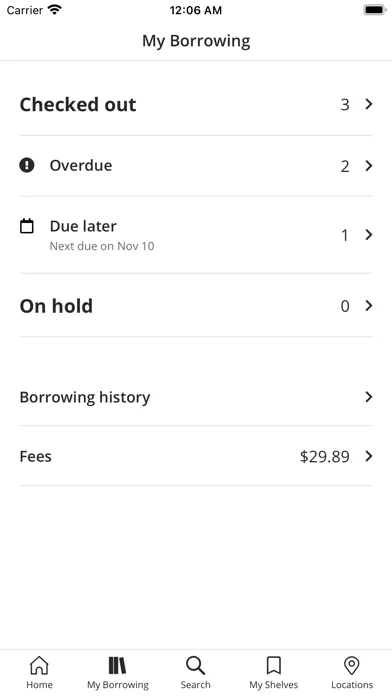Tap the battery indicator in status bar
The height and width of the screenshot is (696, 392).
(375, 10)
